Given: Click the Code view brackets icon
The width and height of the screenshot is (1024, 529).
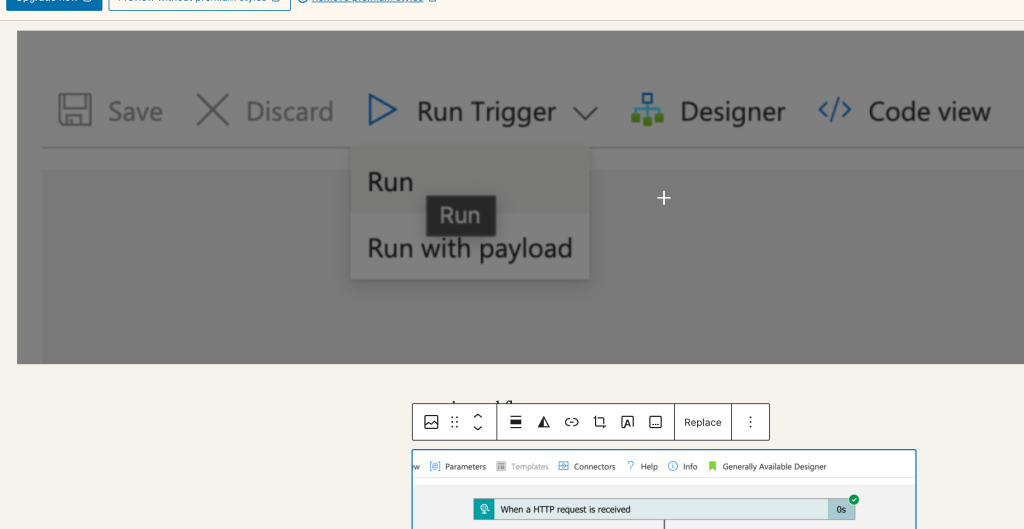Looking at the screenshot, I should tap(835, 110).
